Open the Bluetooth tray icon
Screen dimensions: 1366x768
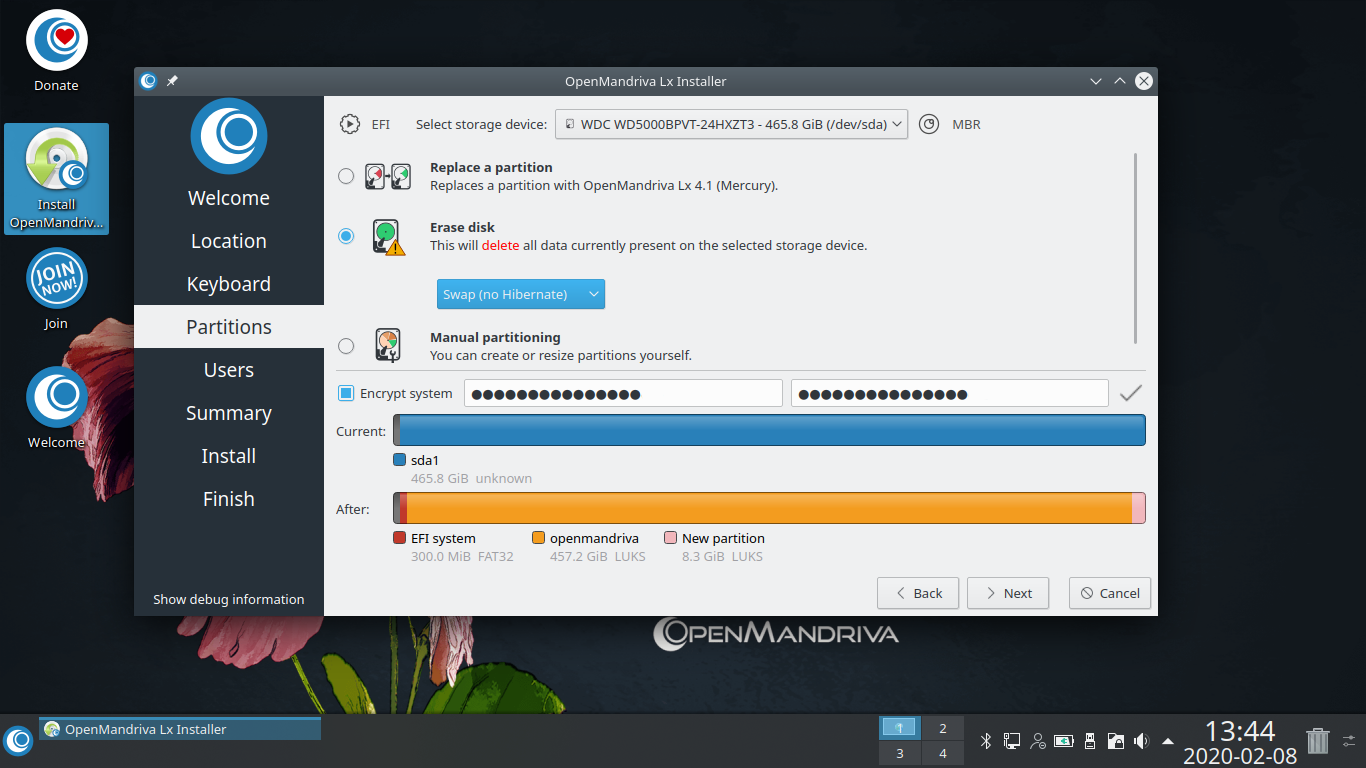(985, 741)
